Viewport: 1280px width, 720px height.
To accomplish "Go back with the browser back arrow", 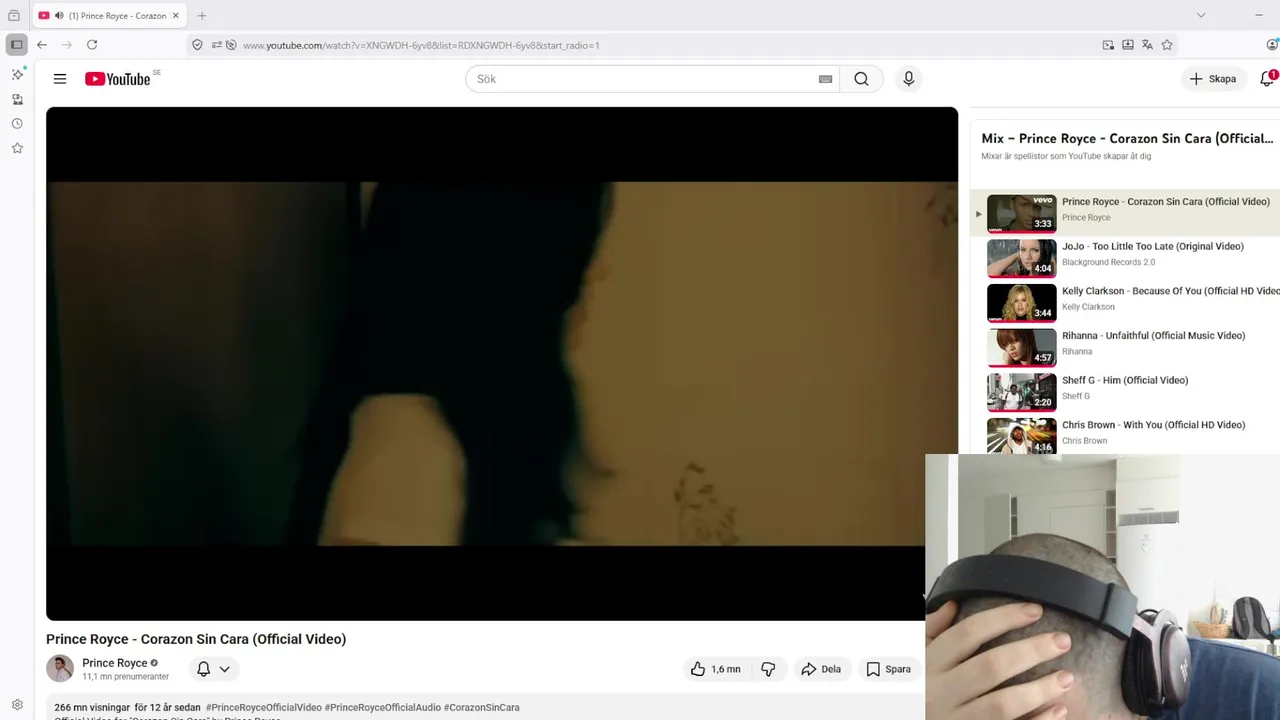I will tap(42, 45).
